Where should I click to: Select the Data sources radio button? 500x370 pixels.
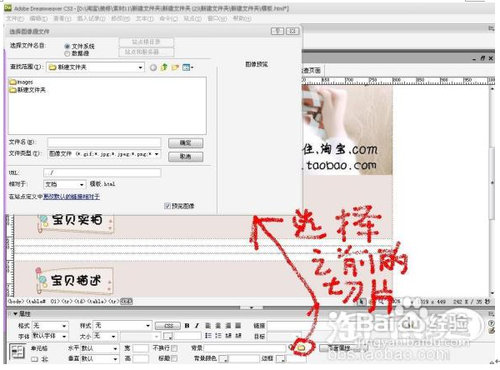coord(67,53)
